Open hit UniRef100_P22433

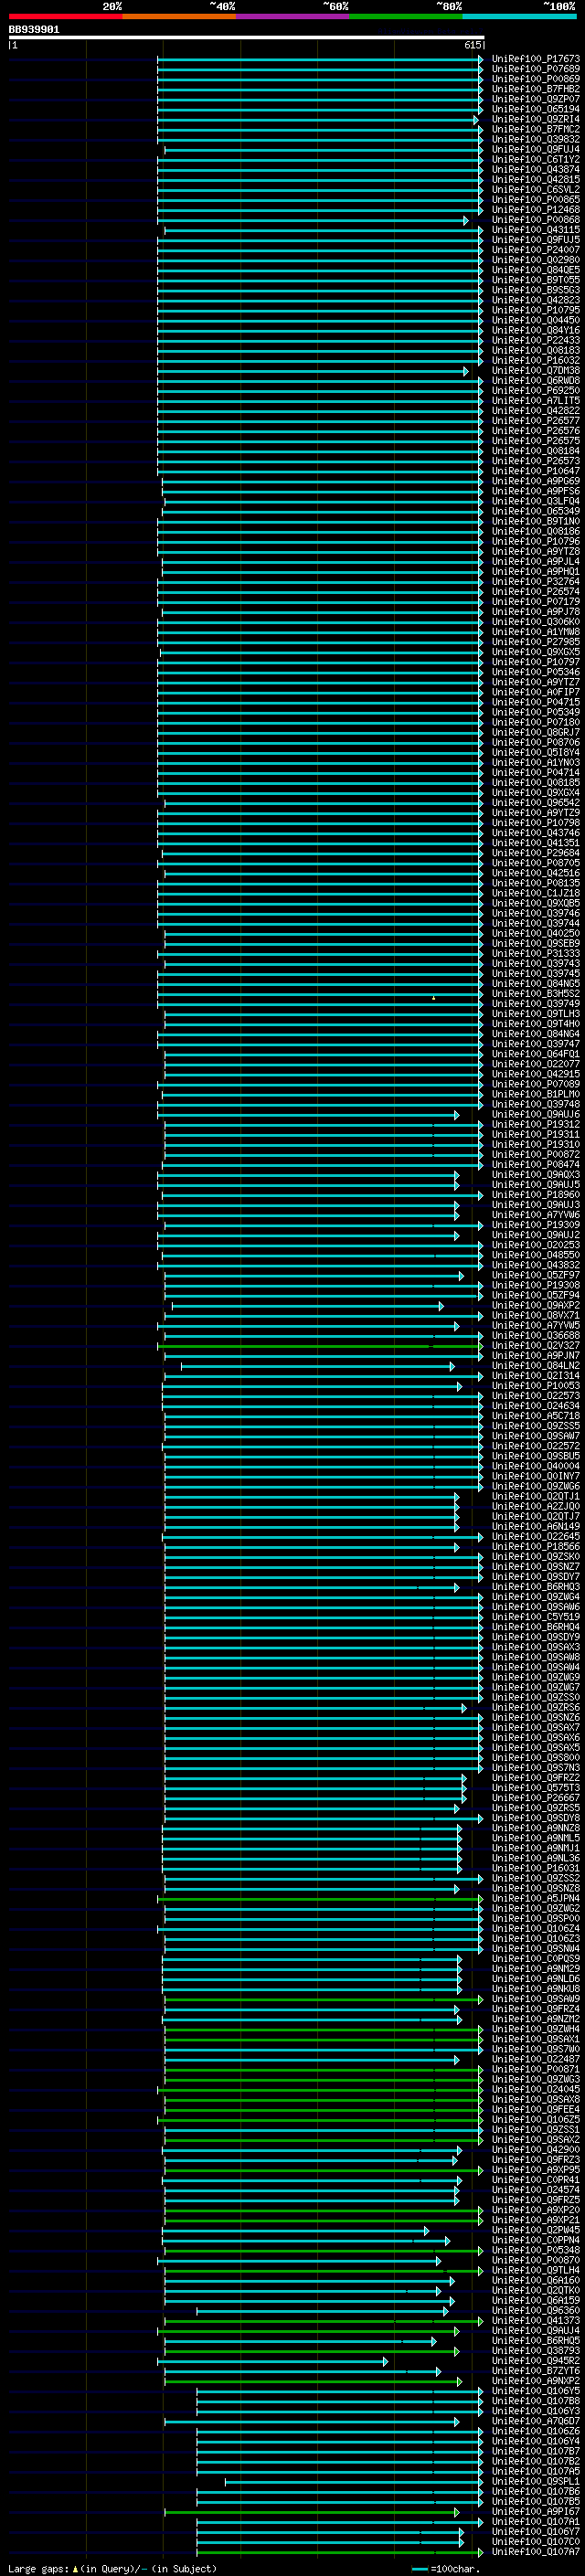click(x=535, y=340)
